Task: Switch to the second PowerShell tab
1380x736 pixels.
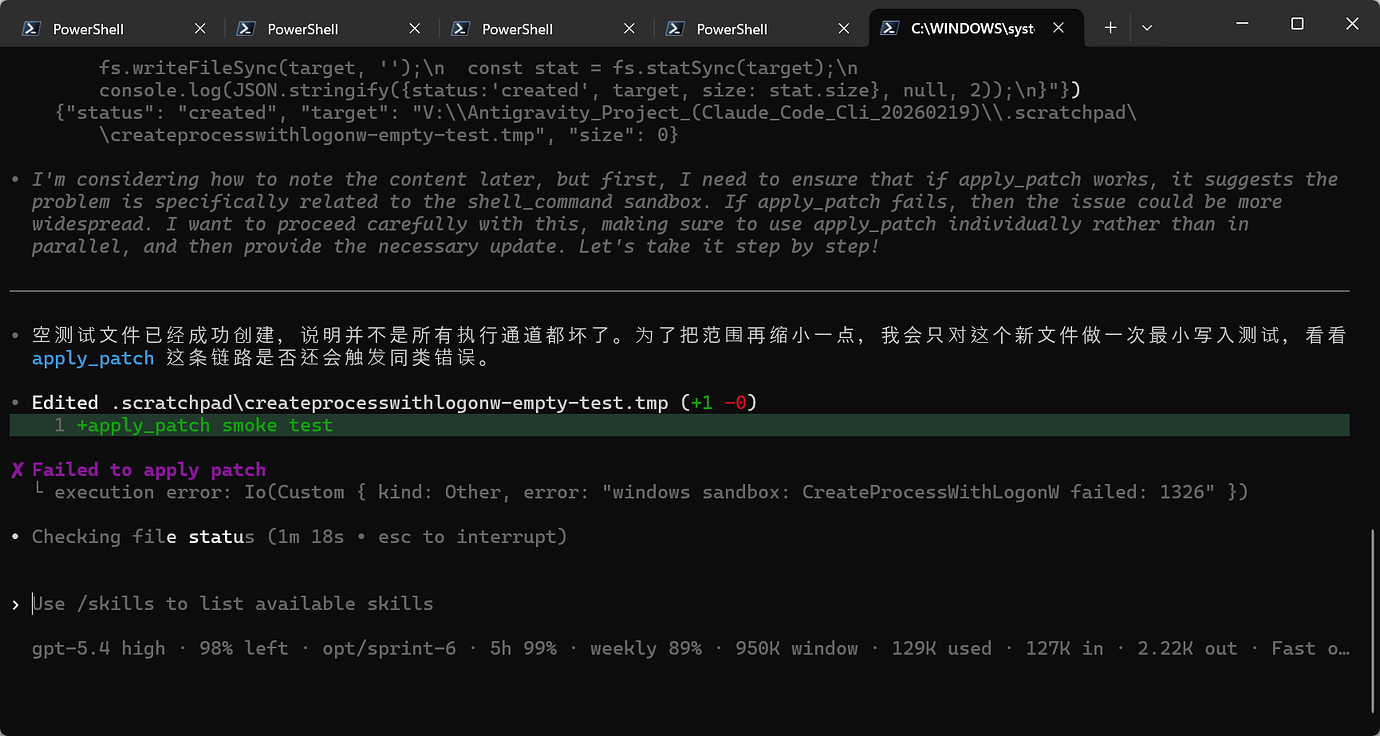Action: pyautogui.click(x=330, y=29)
